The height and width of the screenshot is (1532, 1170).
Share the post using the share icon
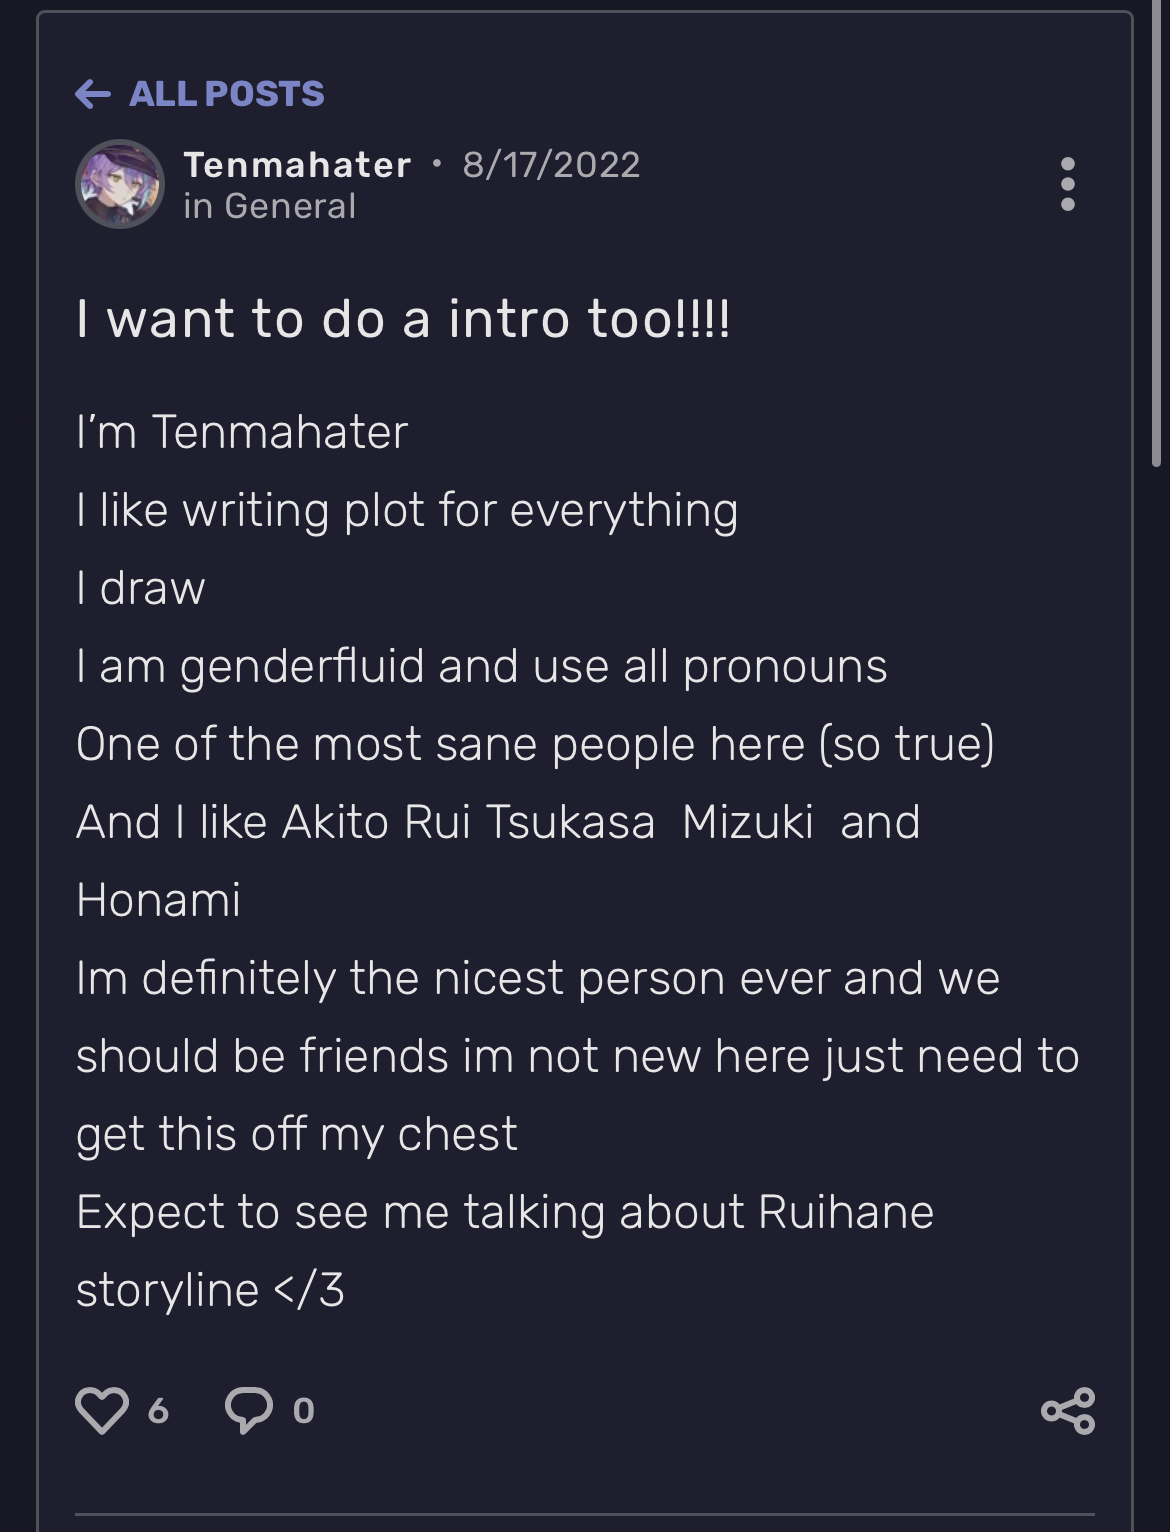[x=1068, y=1411]
